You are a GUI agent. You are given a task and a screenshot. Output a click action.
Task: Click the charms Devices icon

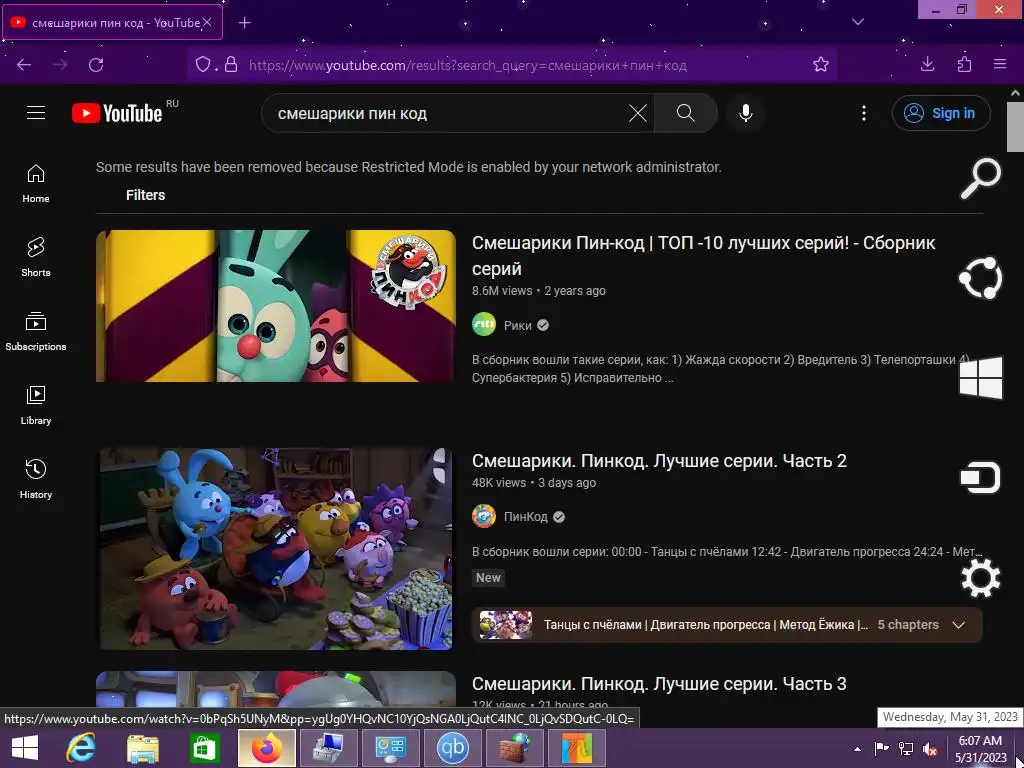tap(980, 478)
